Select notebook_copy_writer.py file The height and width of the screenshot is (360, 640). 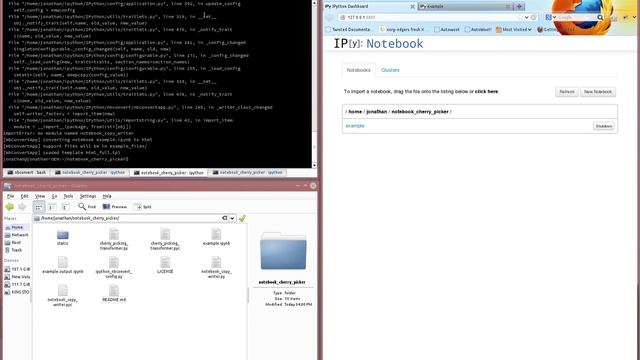(x=216, y=268)
